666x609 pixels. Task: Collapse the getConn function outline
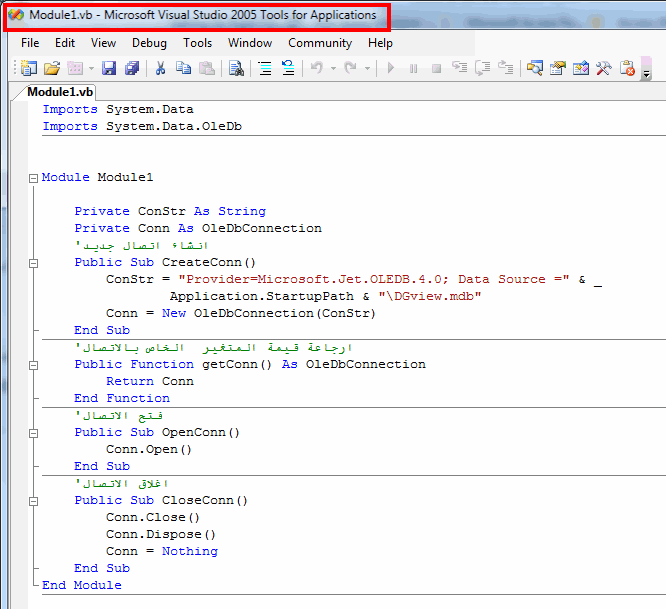[33, 365]
